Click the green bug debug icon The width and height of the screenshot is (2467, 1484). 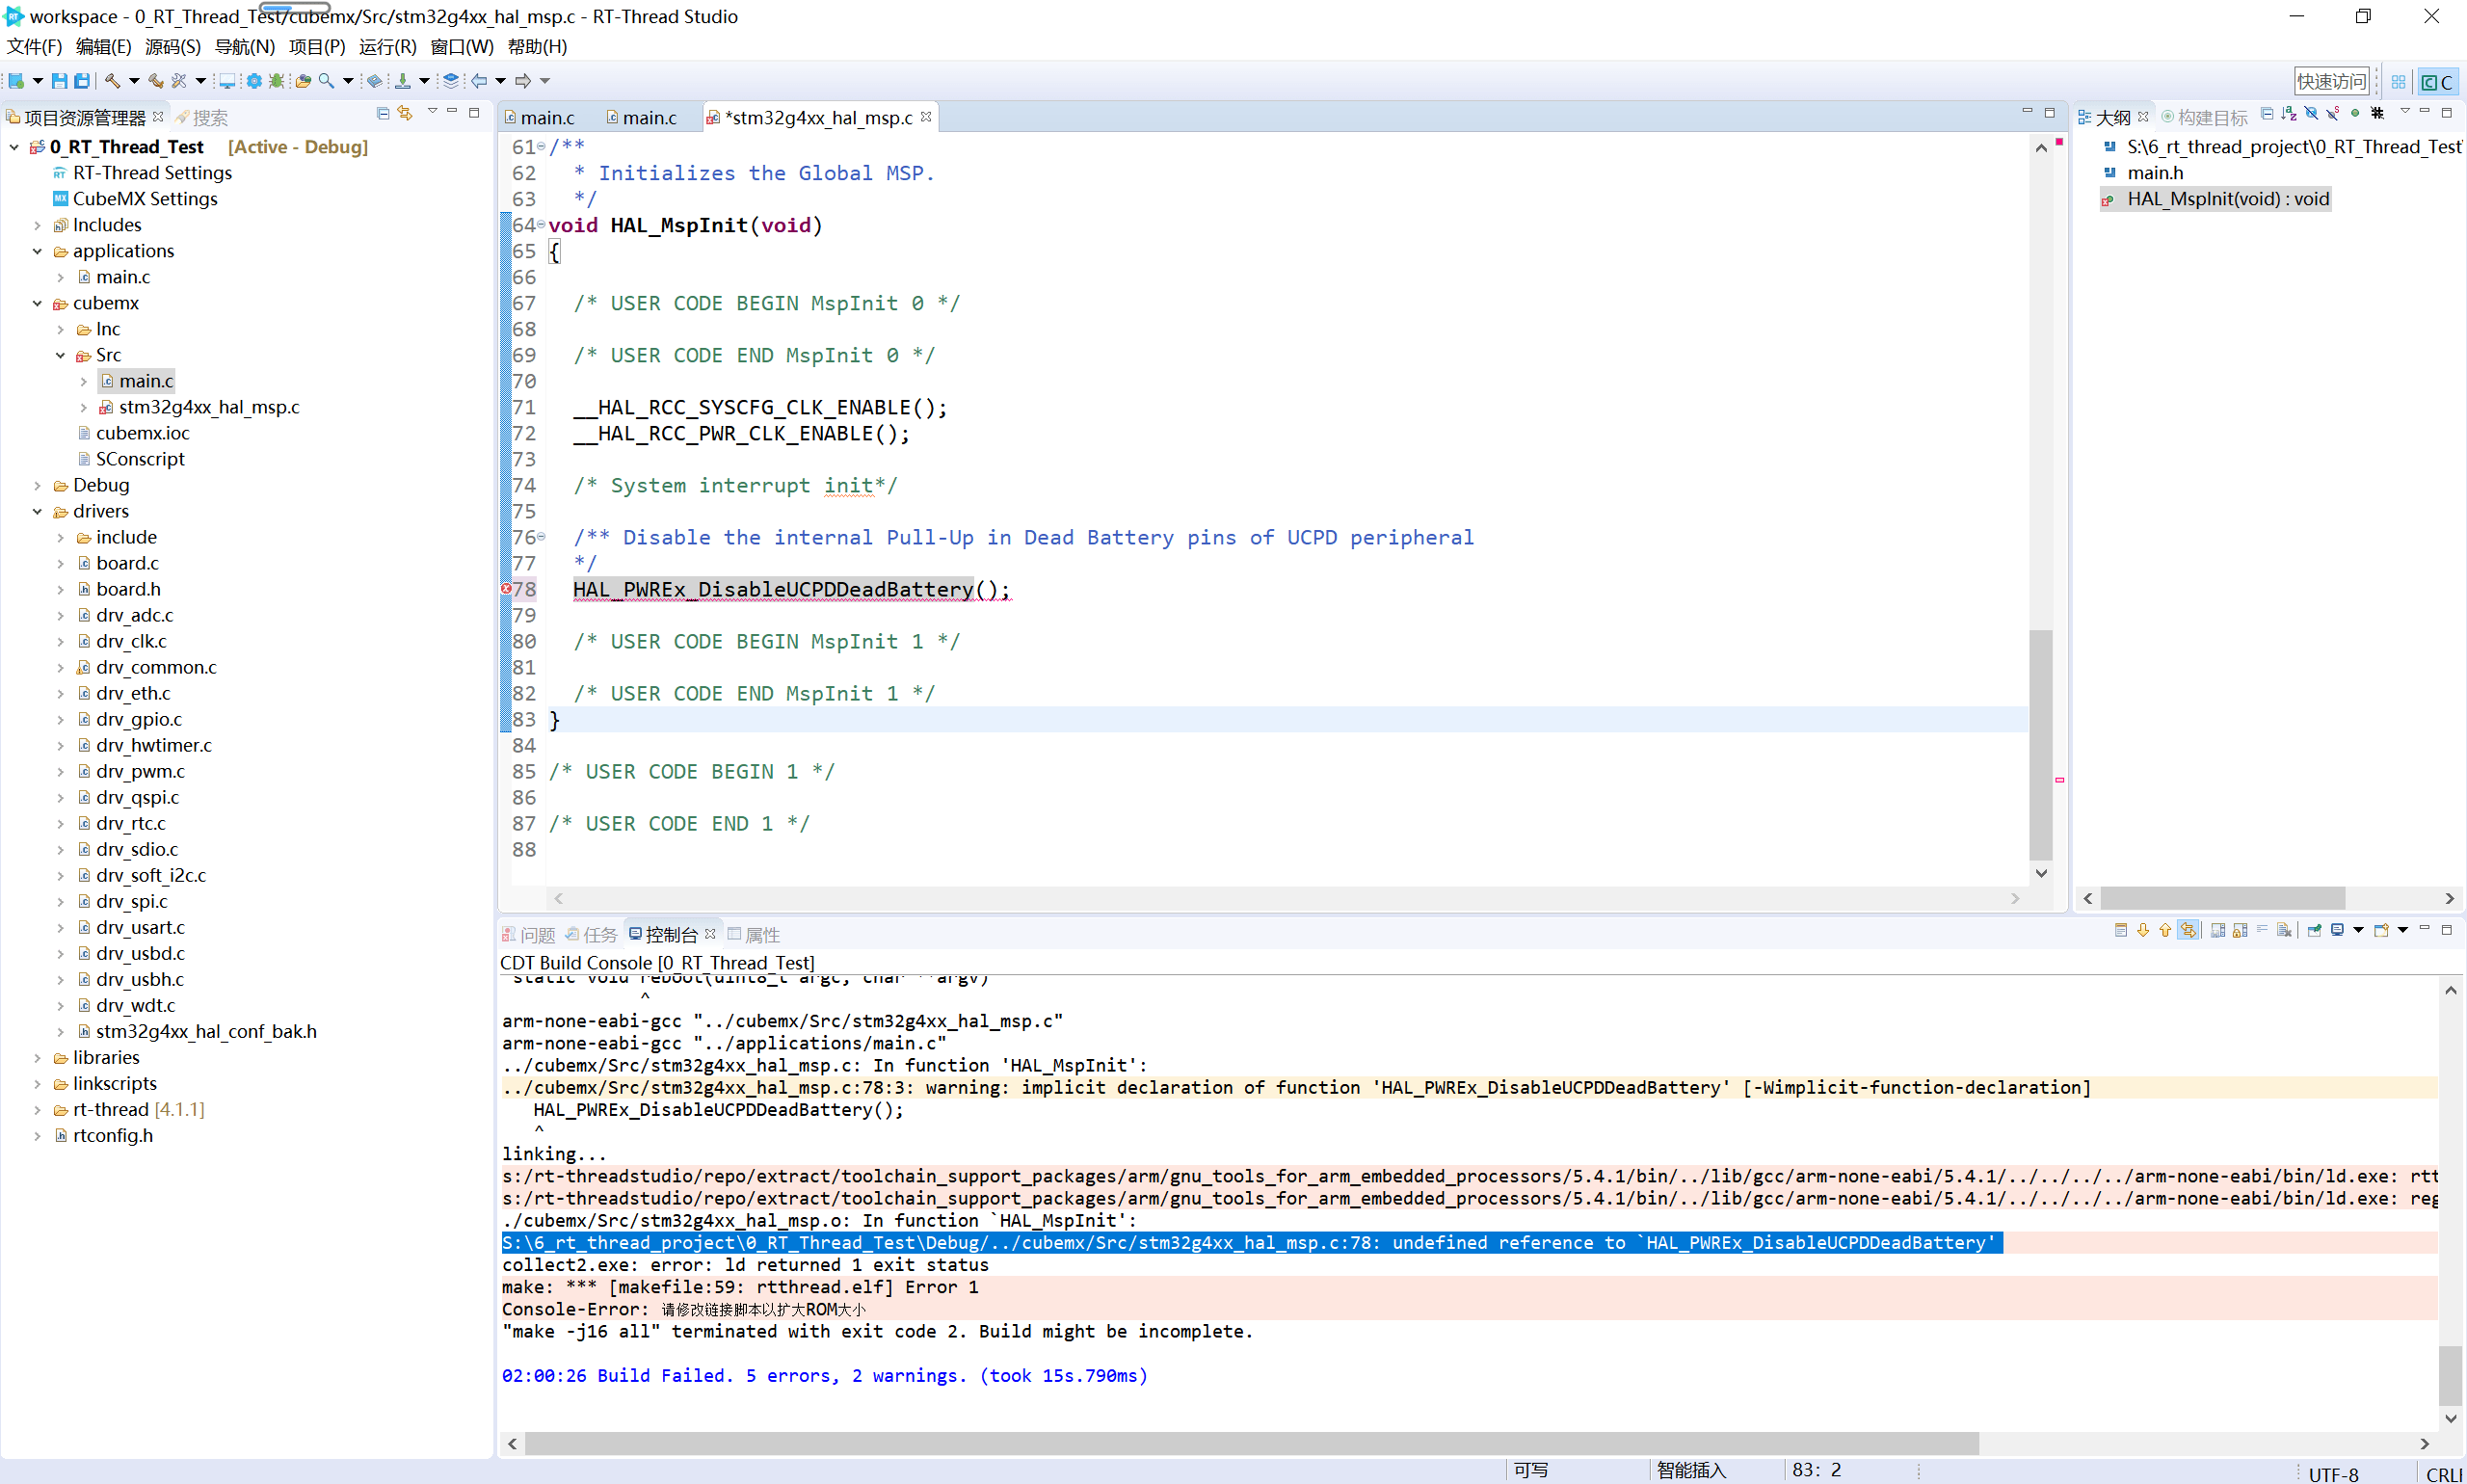click(x=277, y=81)
